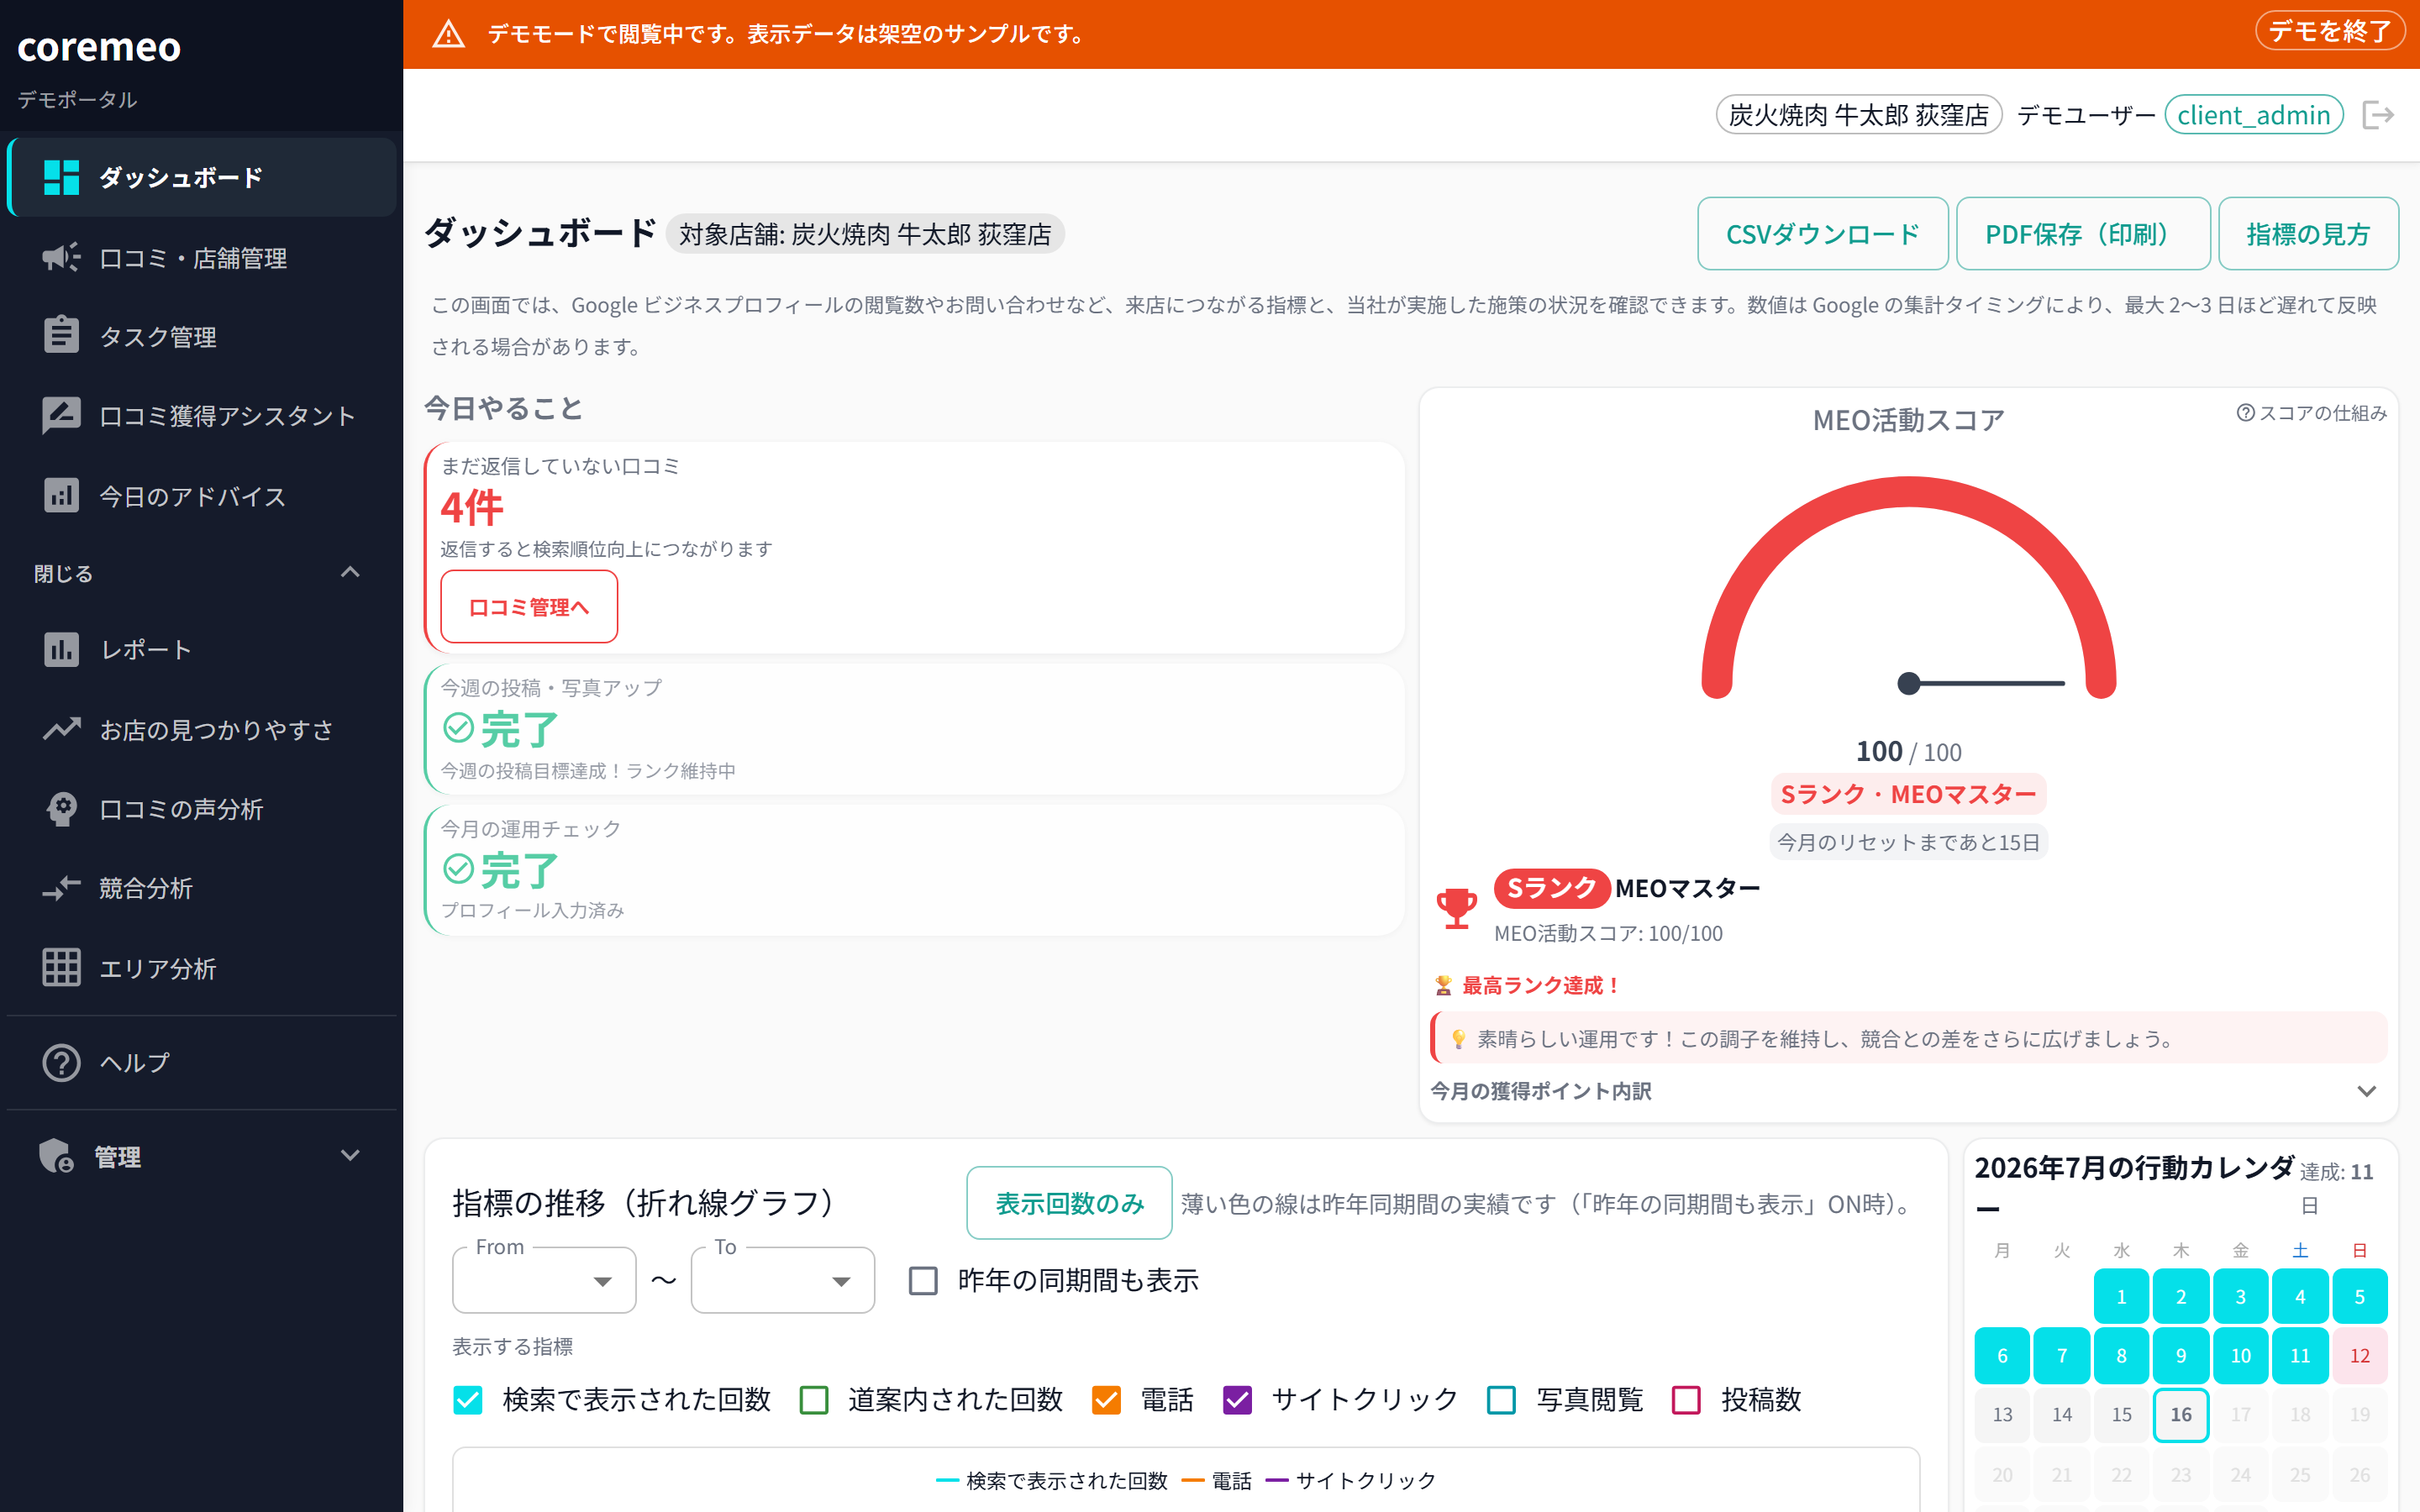Click the dashboard grid icon in sidebar
Viewport: 2420px width, 1512px height.
coord(61,177)
